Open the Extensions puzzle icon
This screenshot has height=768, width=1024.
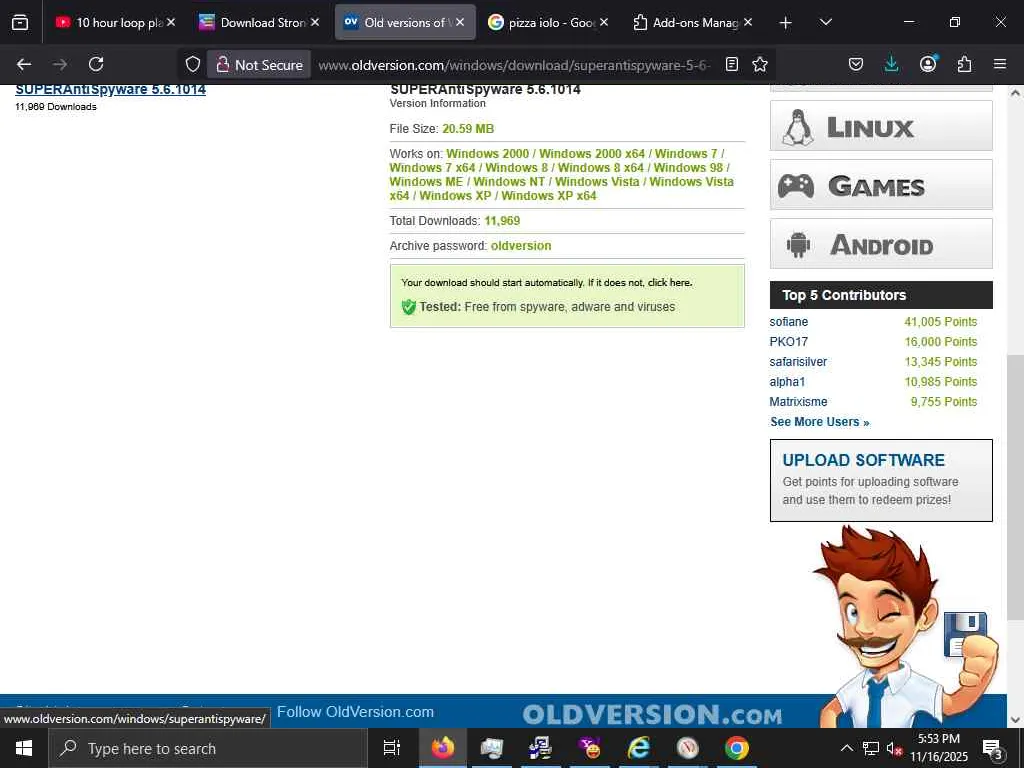point(964,64)
